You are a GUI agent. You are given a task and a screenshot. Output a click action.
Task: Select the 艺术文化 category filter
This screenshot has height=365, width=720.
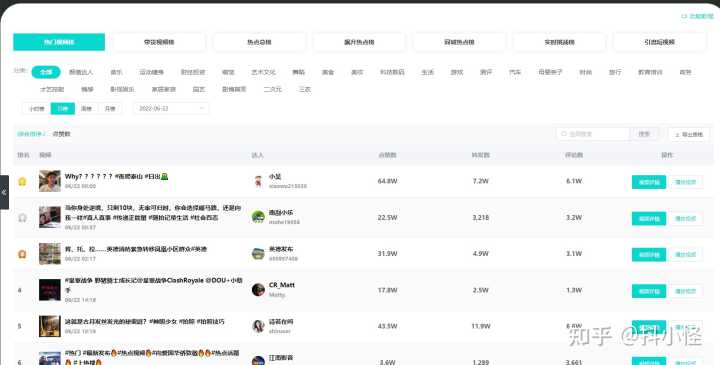pos(264,72)
